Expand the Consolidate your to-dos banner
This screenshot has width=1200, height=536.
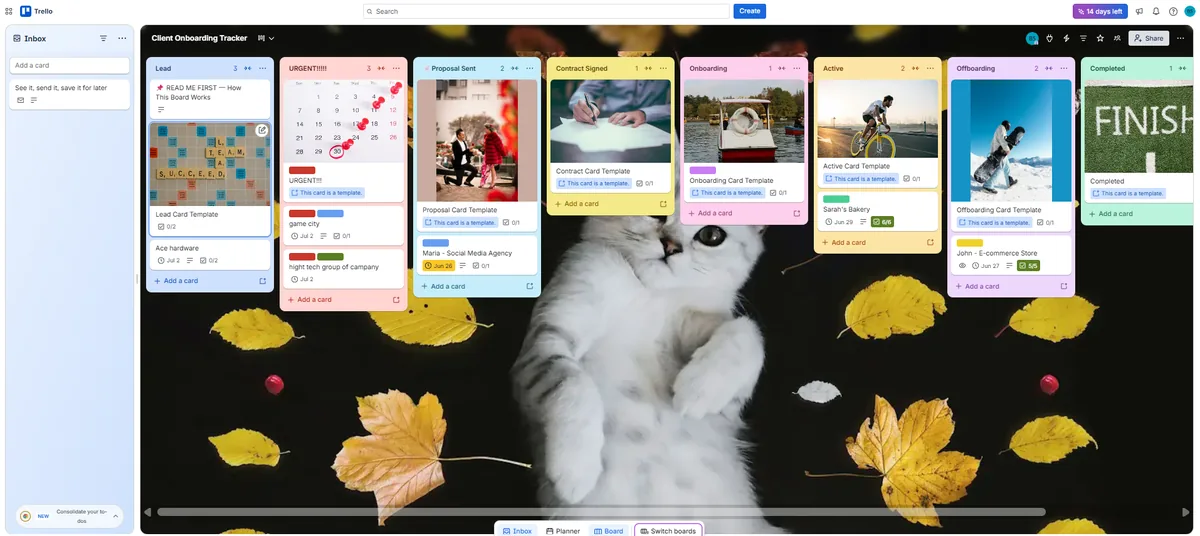[115, 516]
